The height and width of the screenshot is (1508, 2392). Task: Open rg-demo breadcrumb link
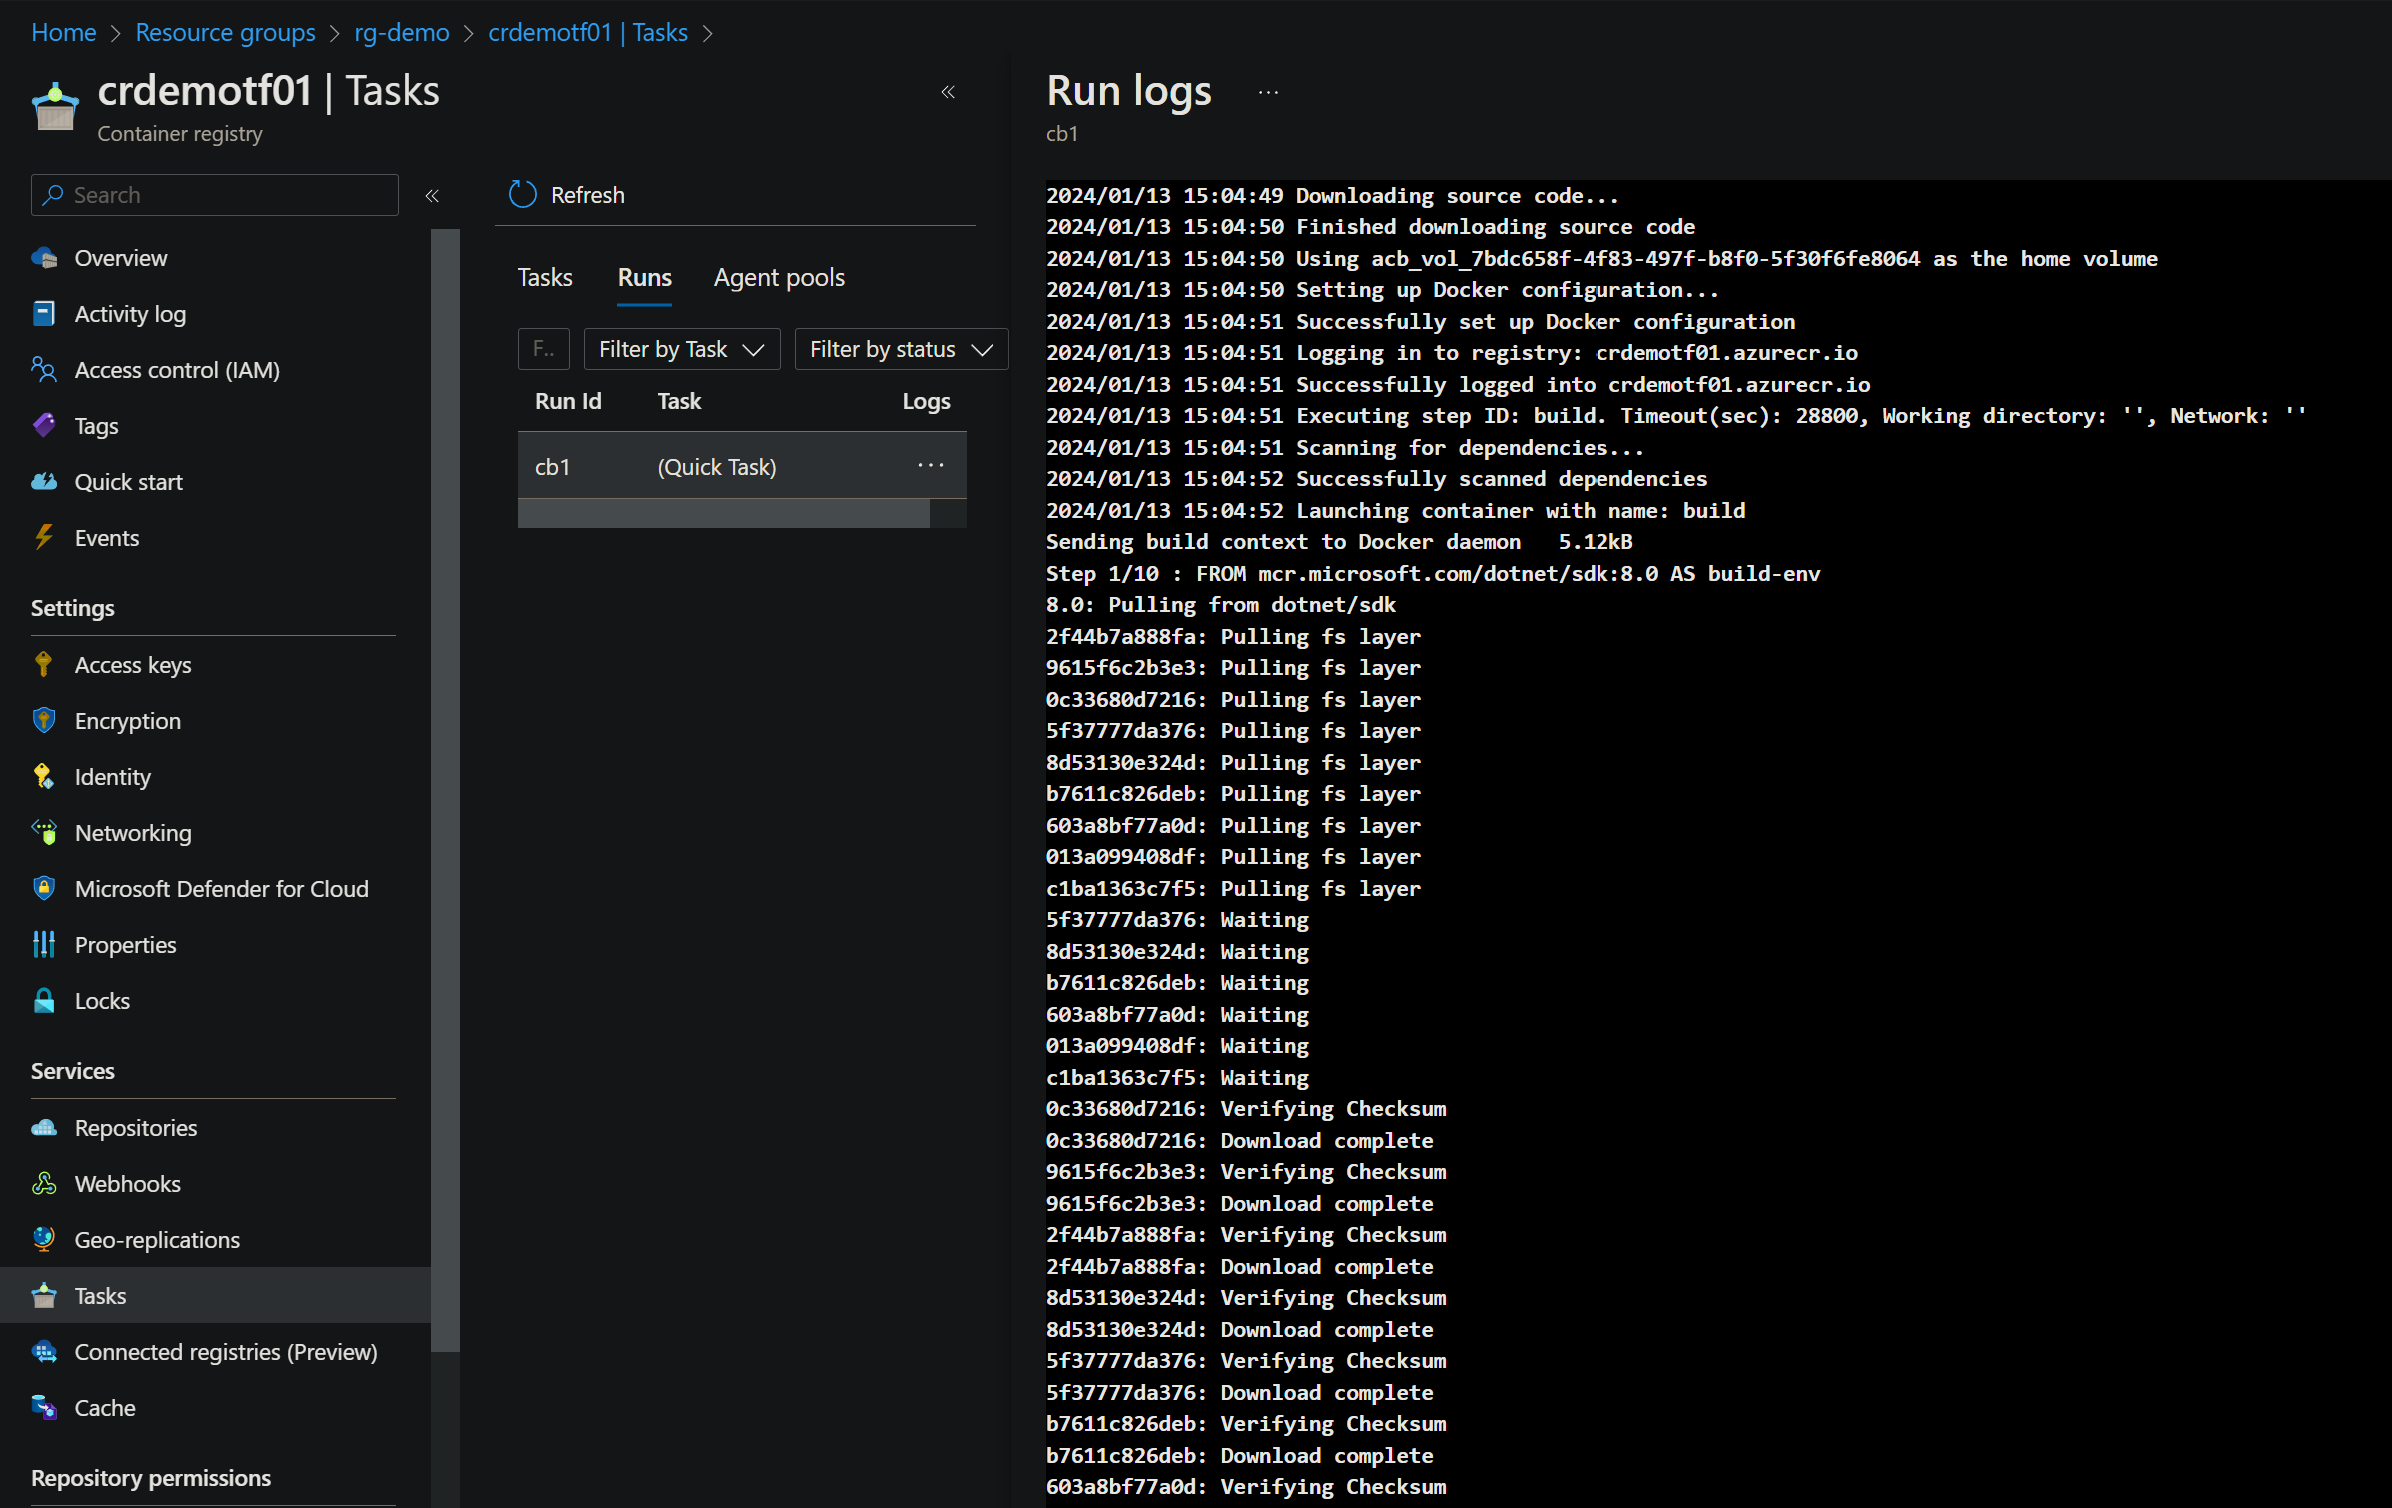402,32
